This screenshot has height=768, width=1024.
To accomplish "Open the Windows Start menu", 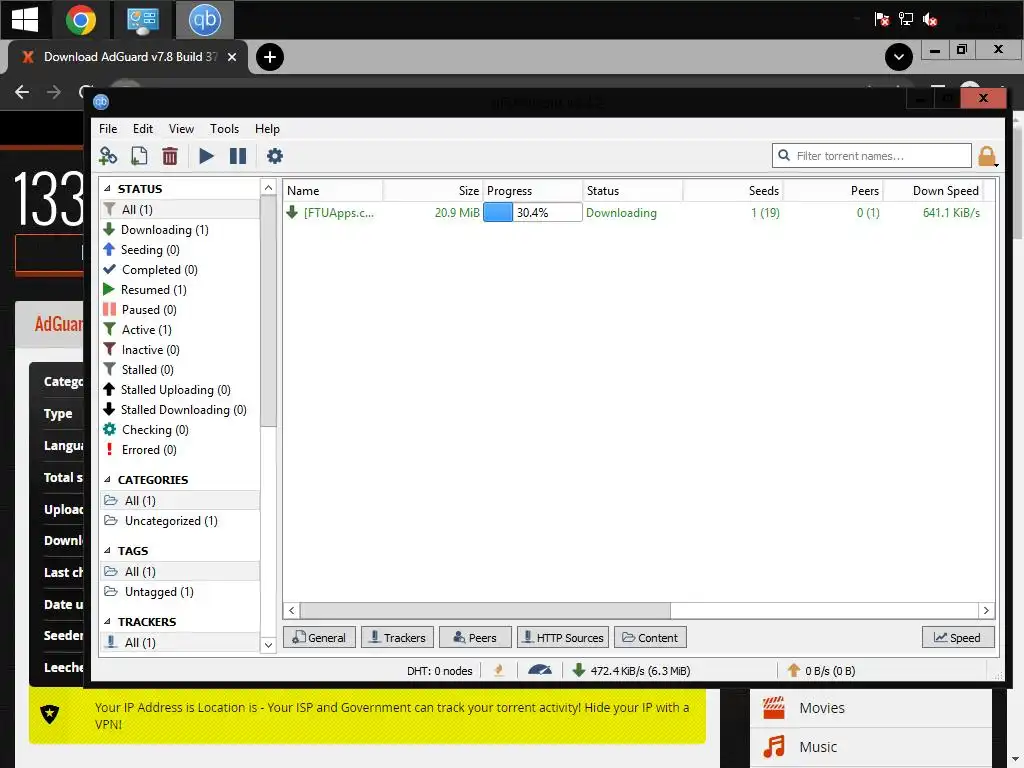I will click(x=25, y=20).
